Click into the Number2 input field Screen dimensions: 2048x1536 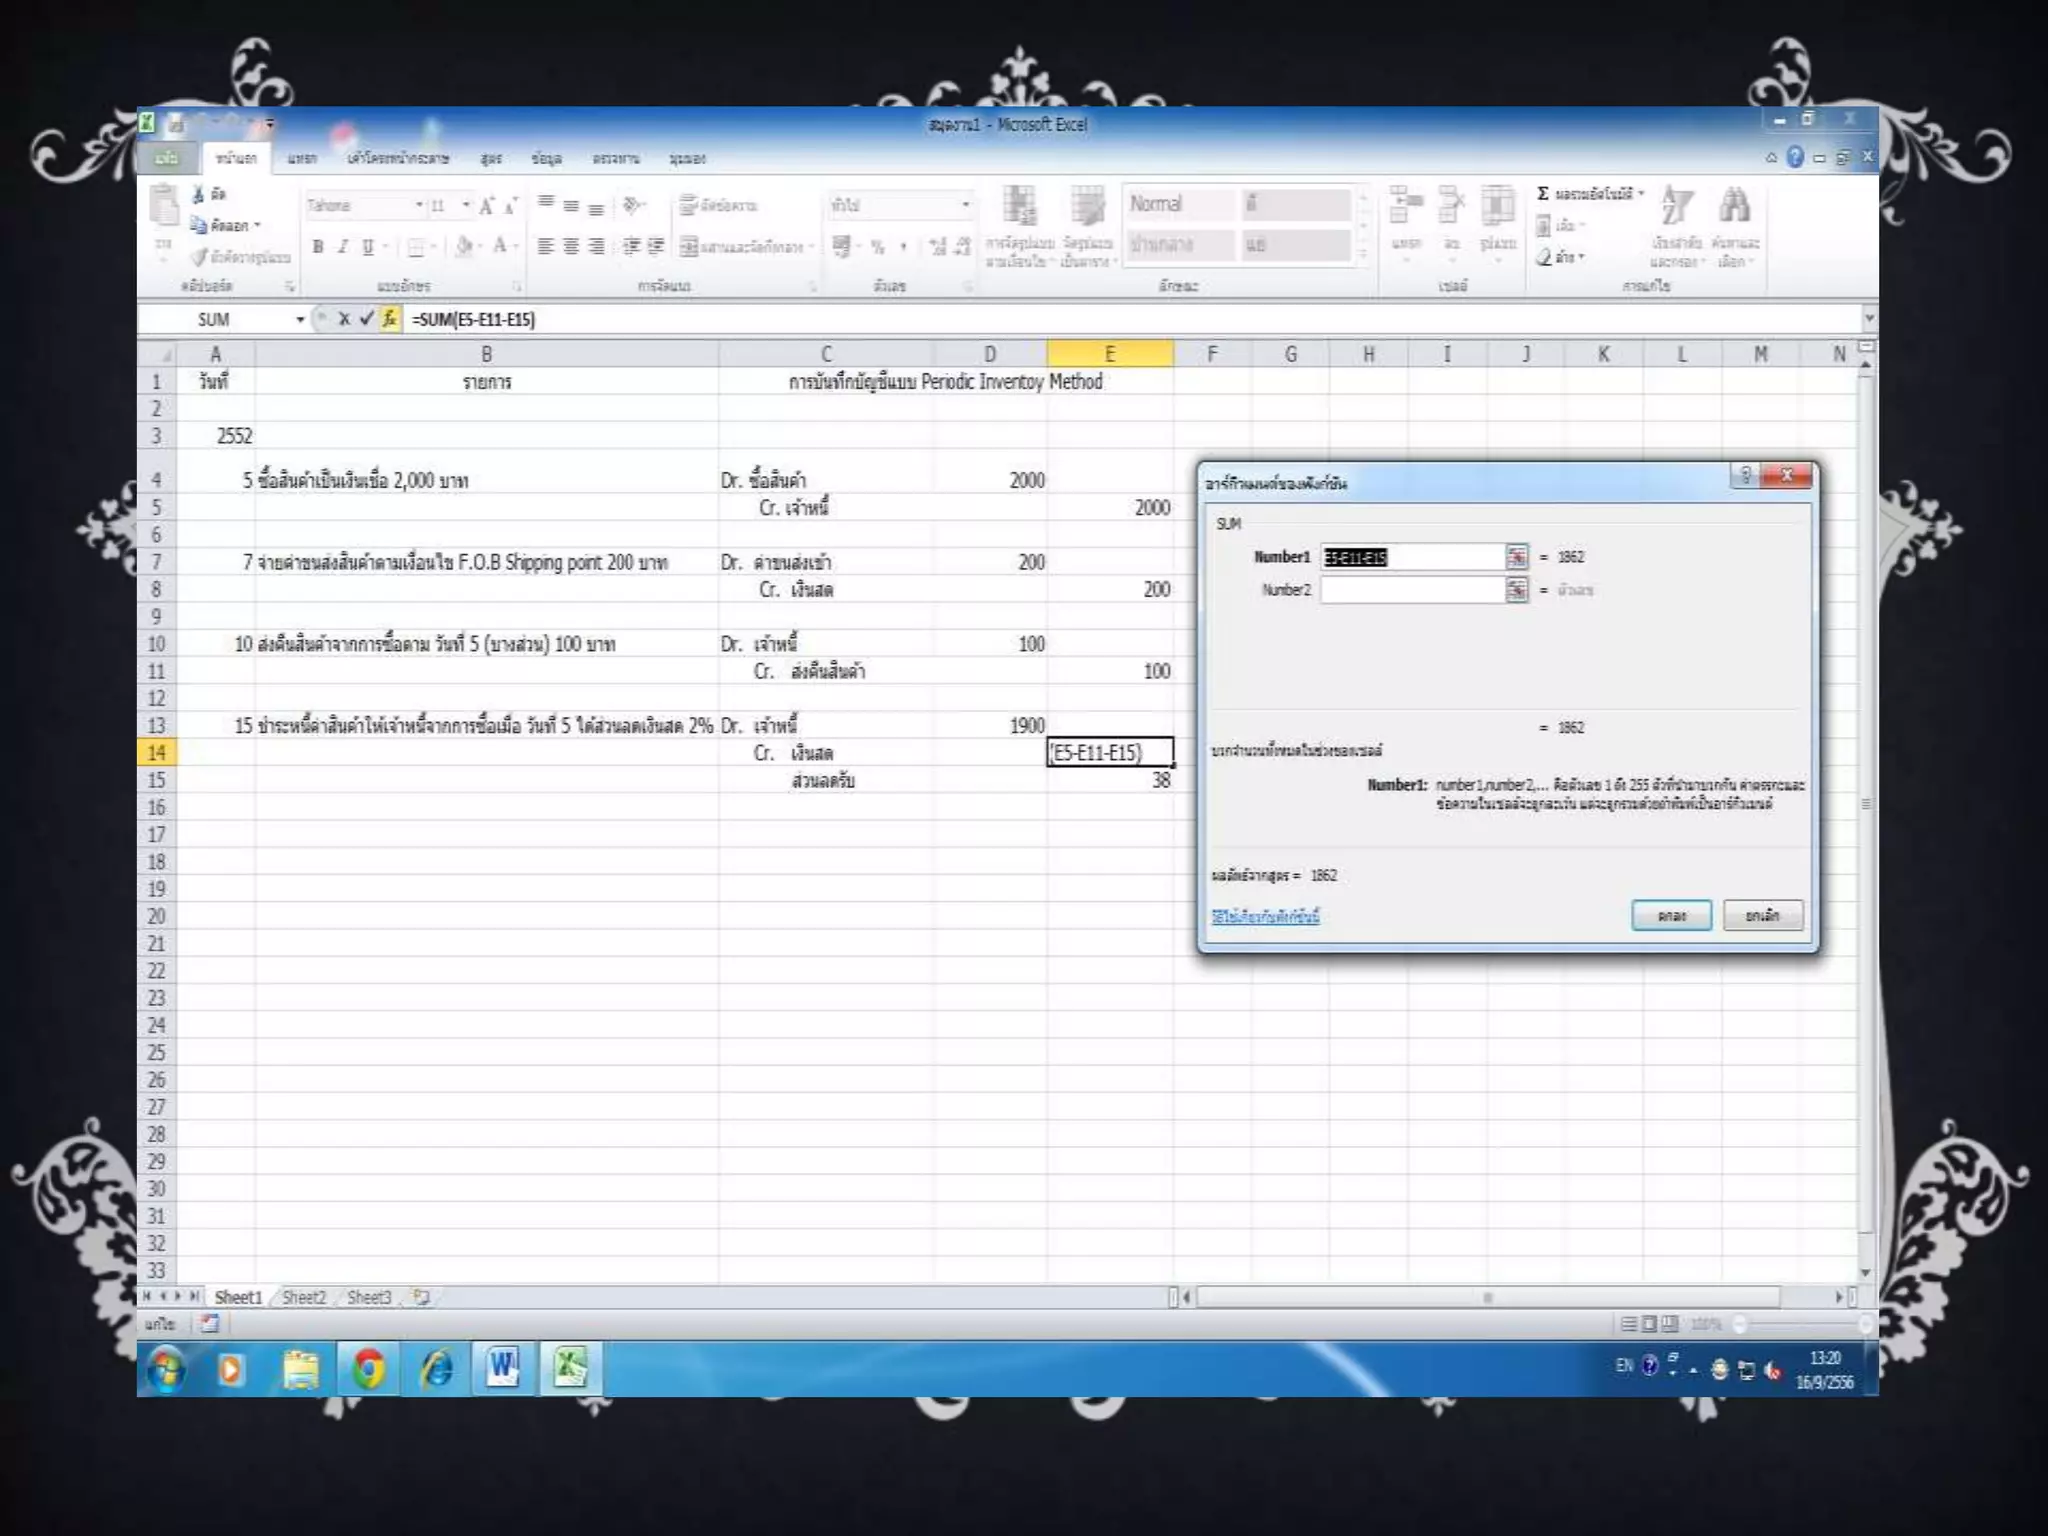[1411, 590]
